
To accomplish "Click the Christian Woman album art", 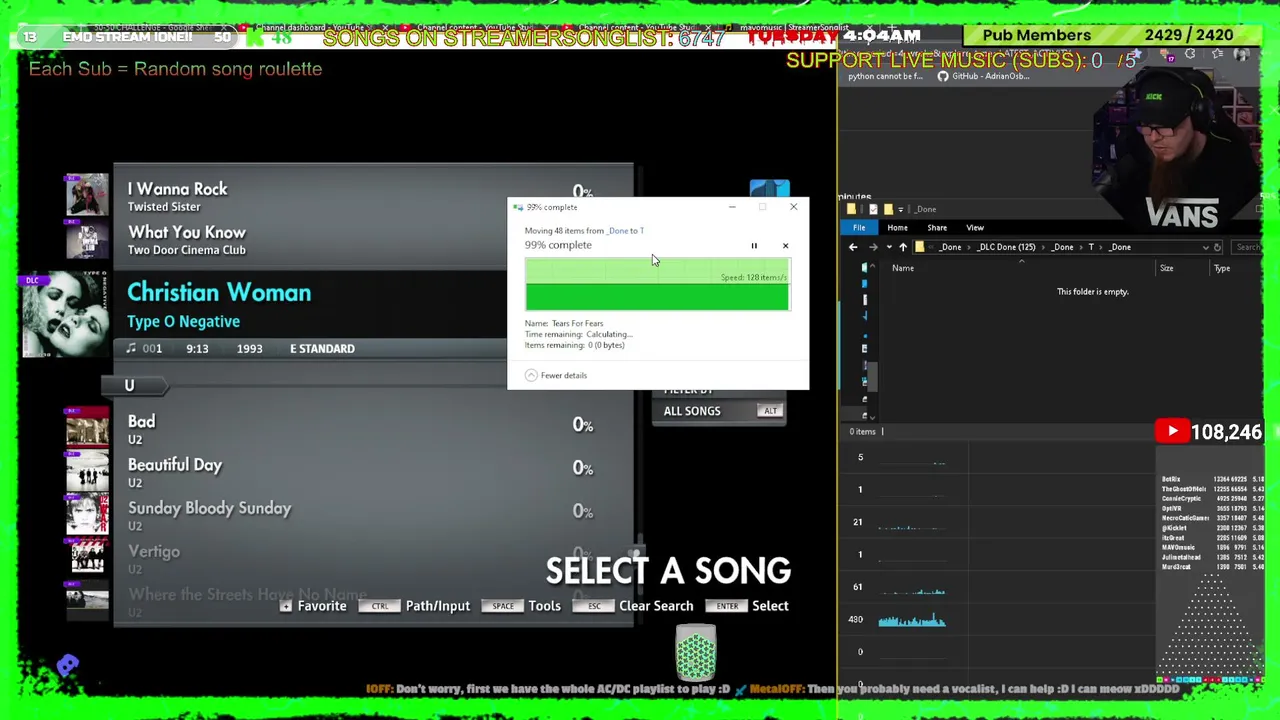I will coord(66,314).
